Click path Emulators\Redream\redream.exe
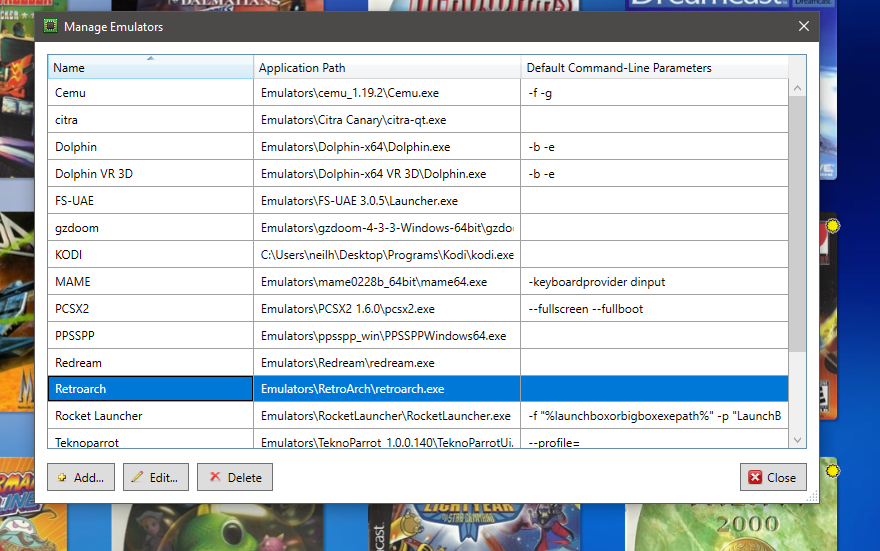 click(347, 362)
